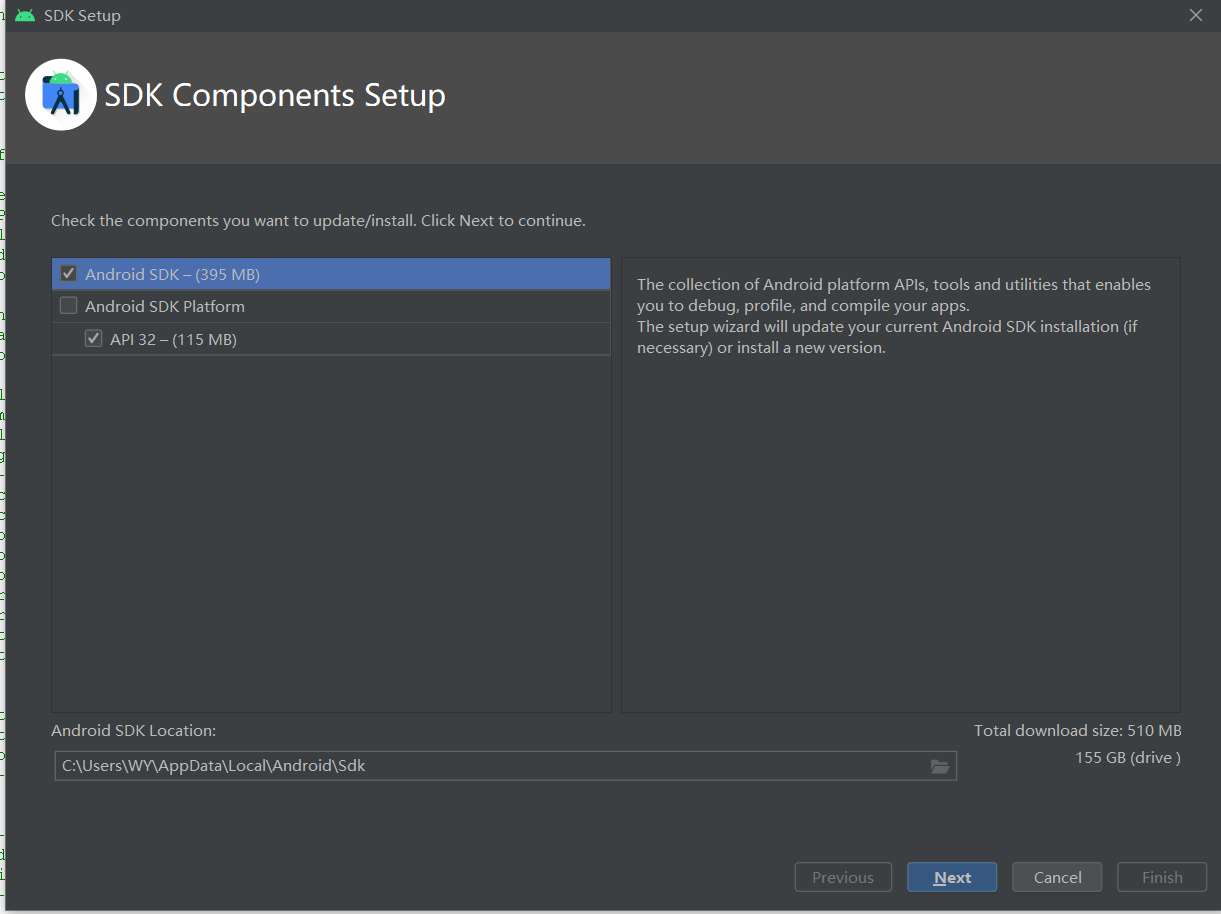
Task: Open the SDK location folder browser
Action: click(x=939, y=766)
